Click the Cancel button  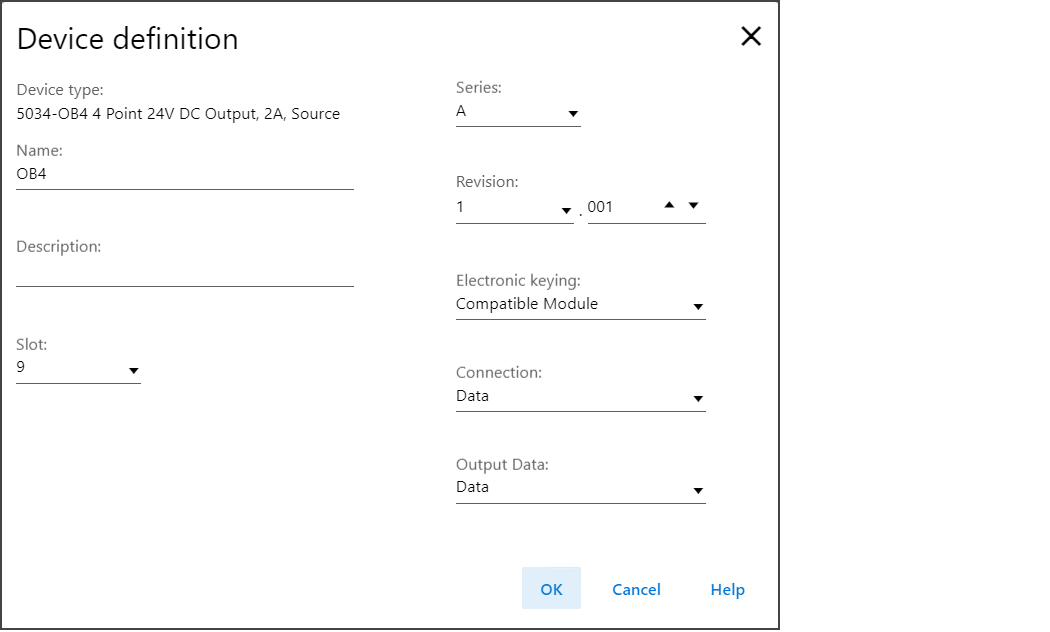coord(636,590)
